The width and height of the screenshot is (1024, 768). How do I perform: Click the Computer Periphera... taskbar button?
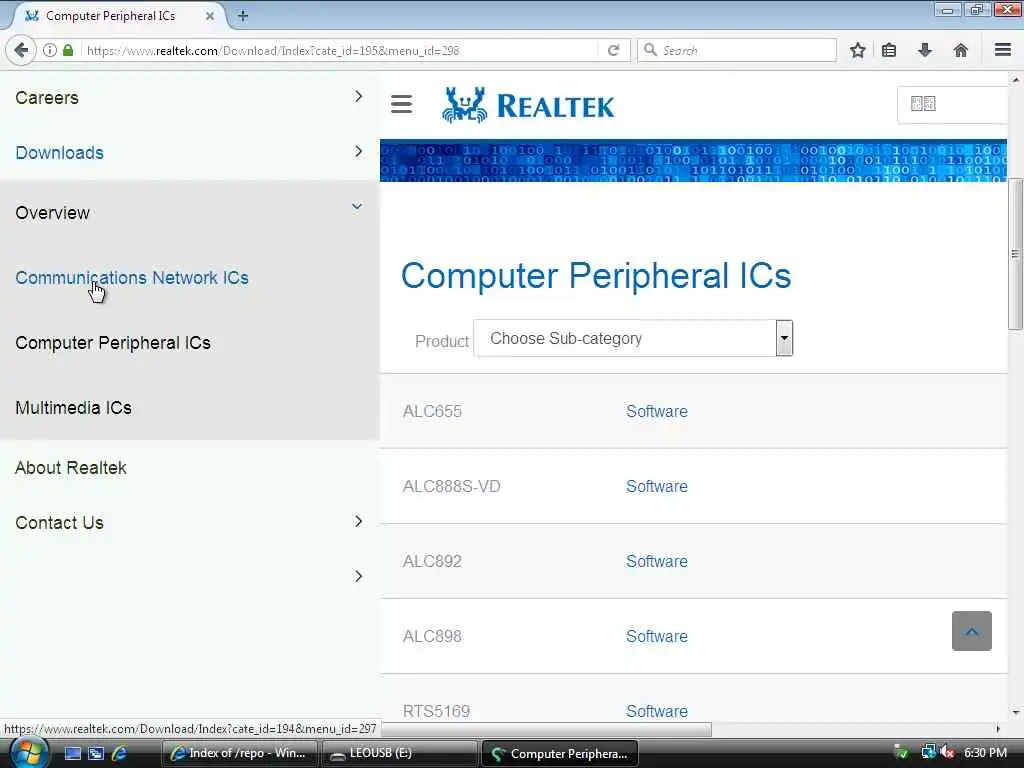(x=560, y=754)
